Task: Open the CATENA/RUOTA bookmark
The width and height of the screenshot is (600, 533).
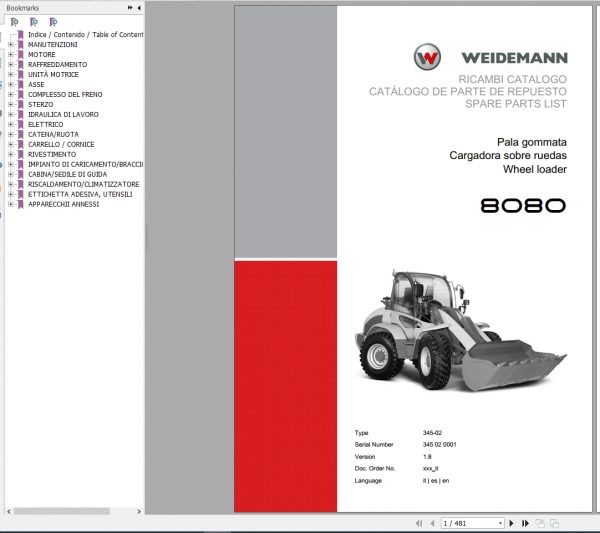Action: tap(53, 134)
